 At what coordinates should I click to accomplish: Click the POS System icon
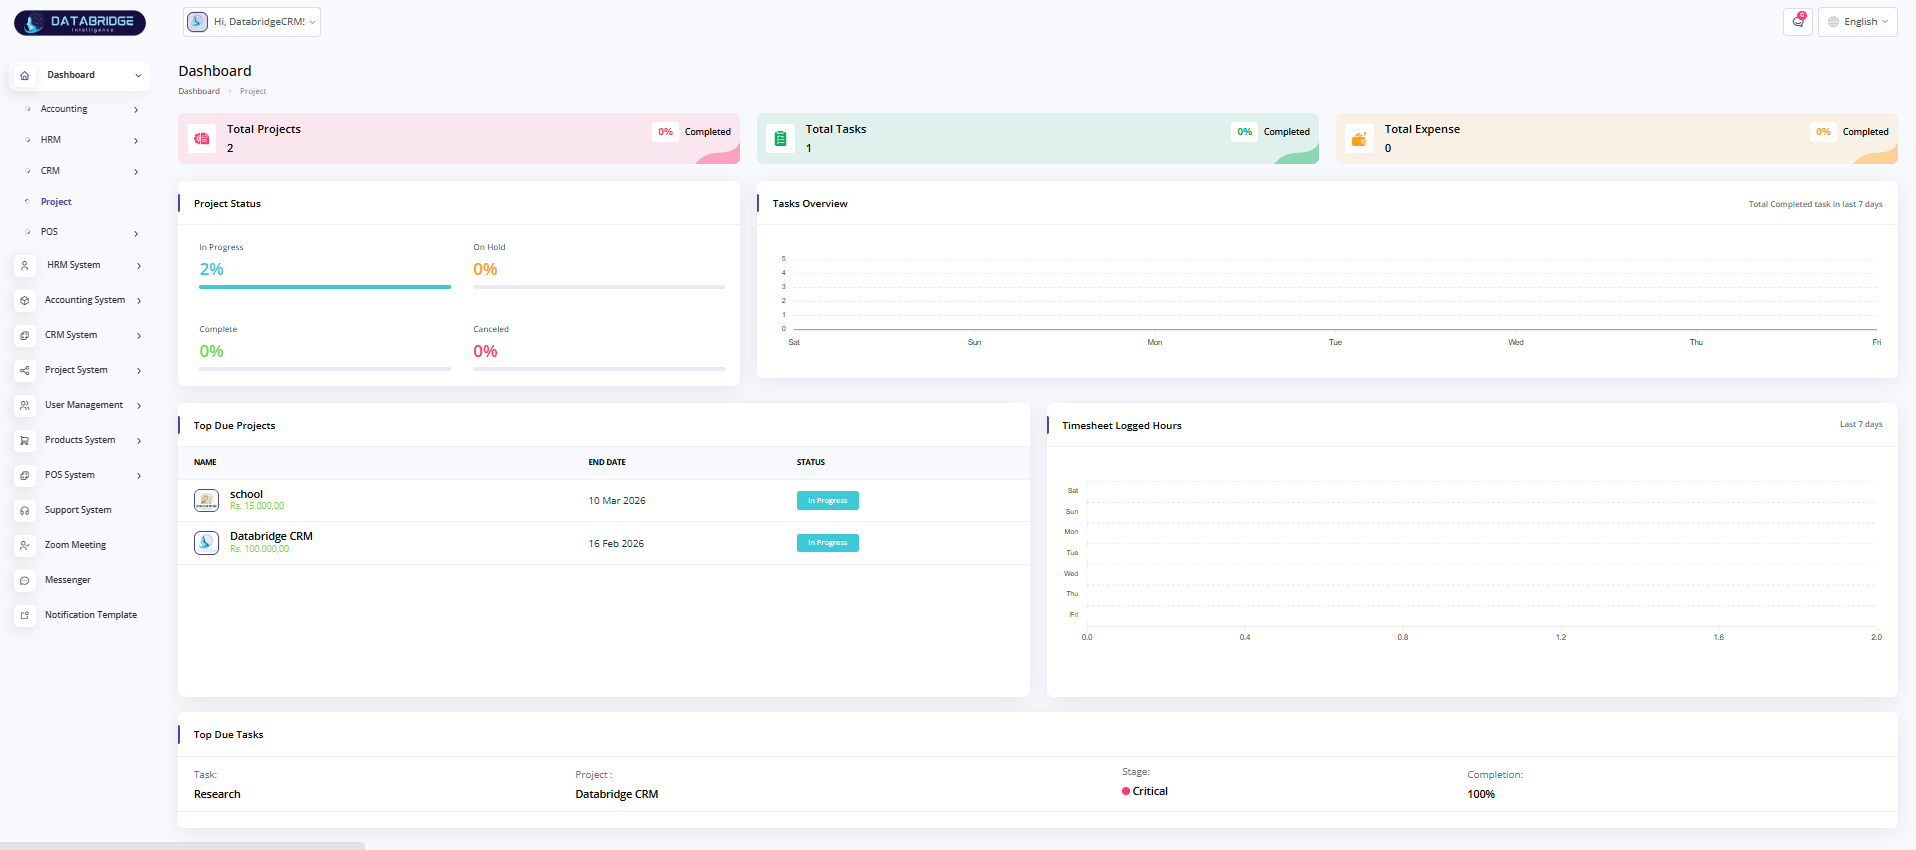25,475
